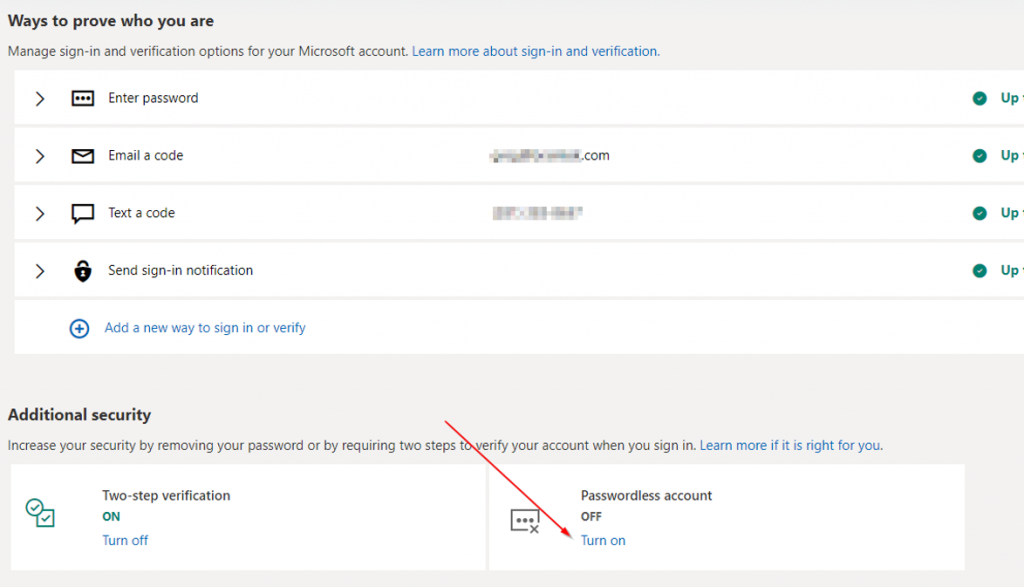The image size is (1024, 587).
Task: Click the Passwordless account title
Action: pyautogui.click(x=647, y=496)
